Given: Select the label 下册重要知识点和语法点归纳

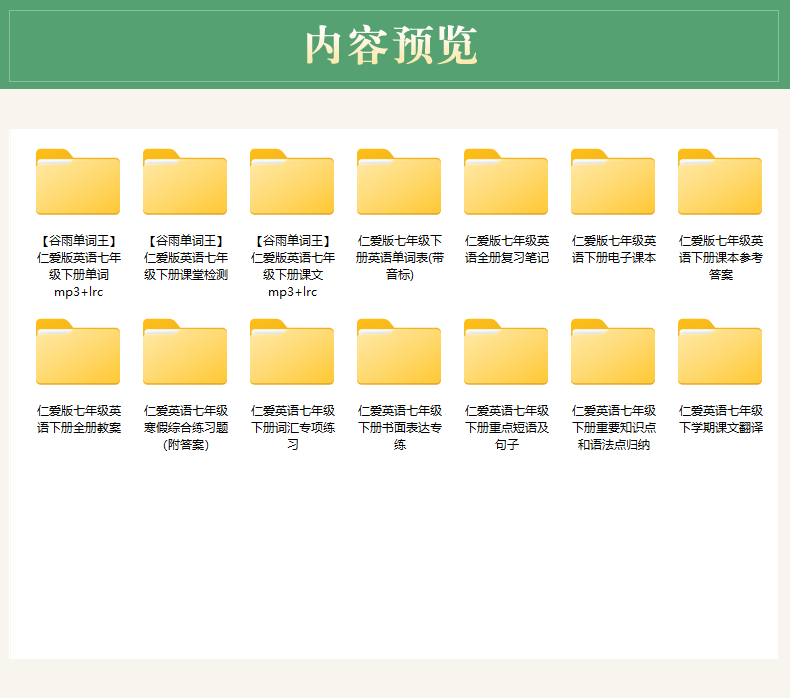Looking at the screenshot, I should point(614,427).
